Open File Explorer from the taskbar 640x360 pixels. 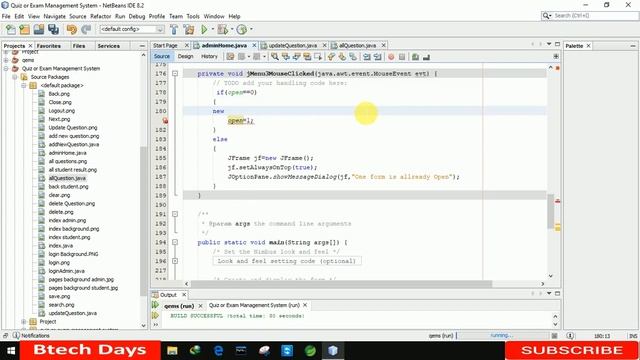(172, 350)
